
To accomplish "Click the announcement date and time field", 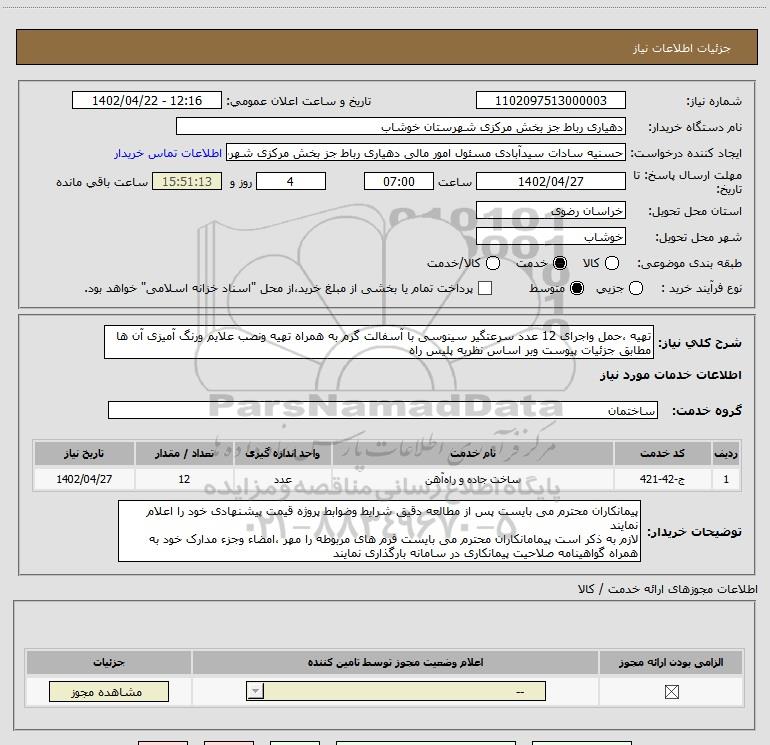I will tap(147, 100).
